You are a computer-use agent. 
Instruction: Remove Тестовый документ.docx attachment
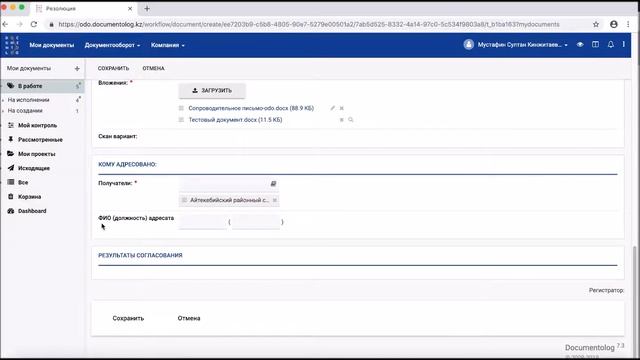(342, 120)
